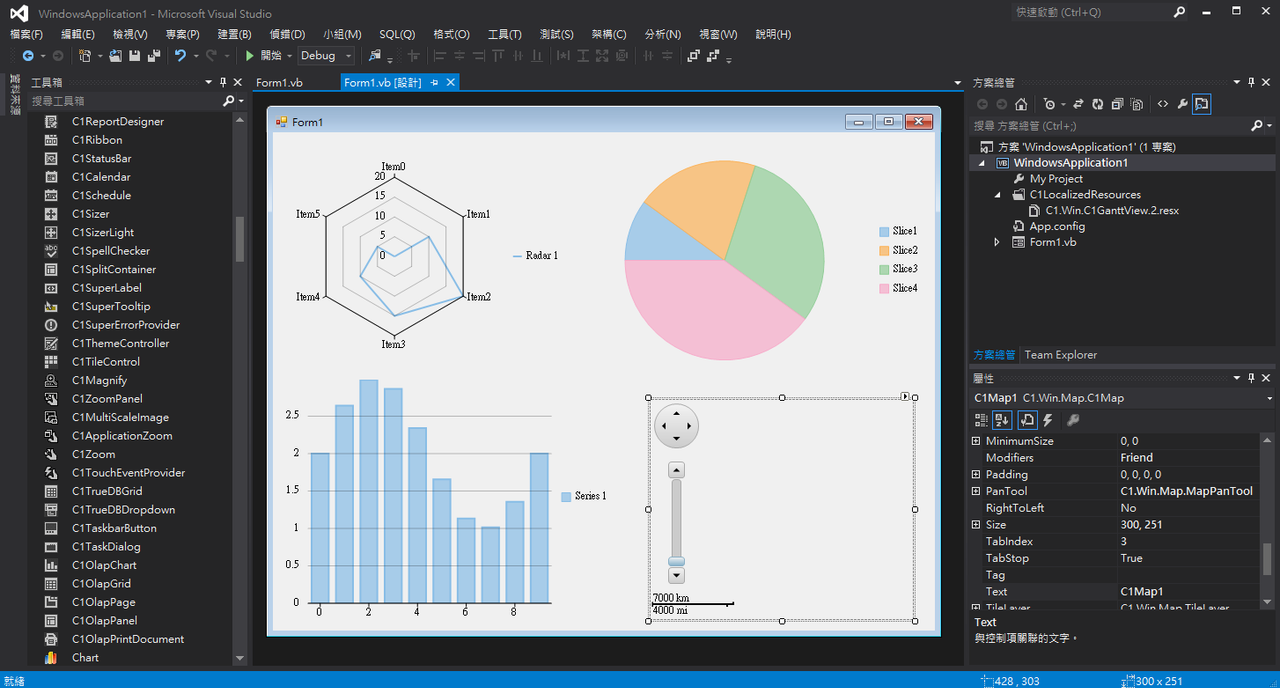
Task: Expand the Form1.vb tree node
Action: tap(997, 242)
